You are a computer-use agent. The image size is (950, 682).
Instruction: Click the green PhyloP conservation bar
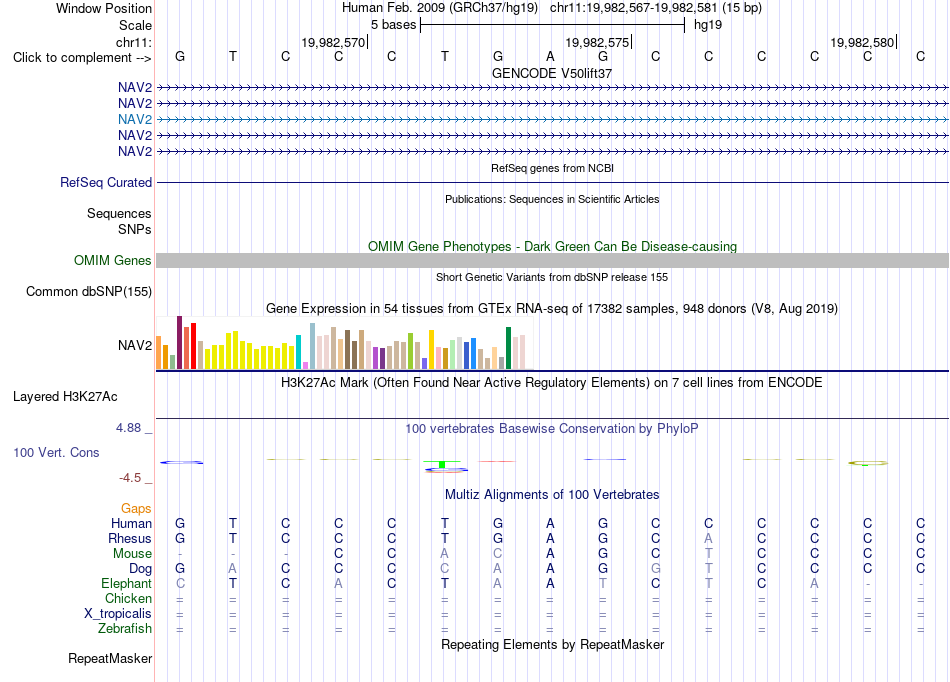coord(442,464)
